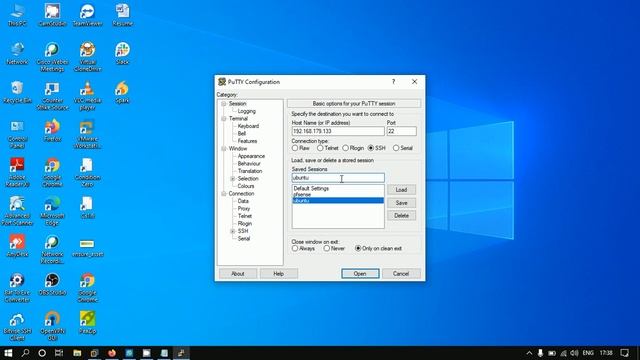Open the Translation category

250,171
